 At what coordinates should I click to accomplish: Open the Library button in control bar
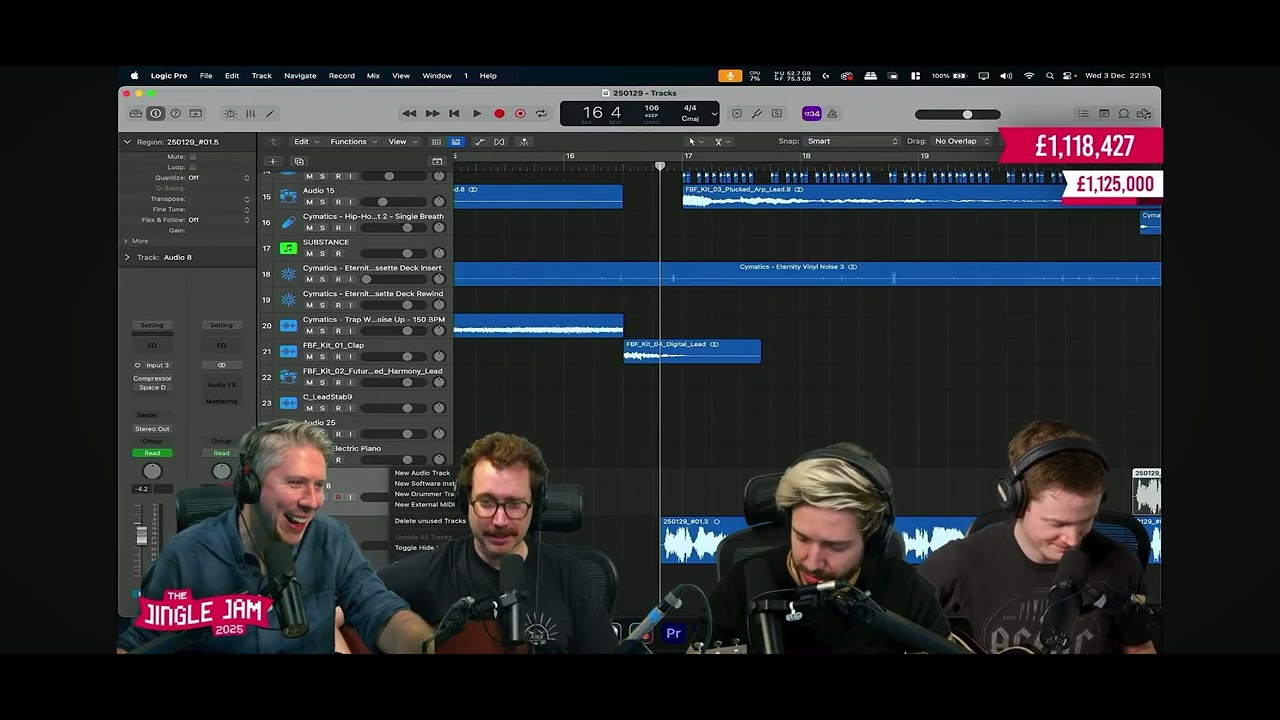[136, 114]
